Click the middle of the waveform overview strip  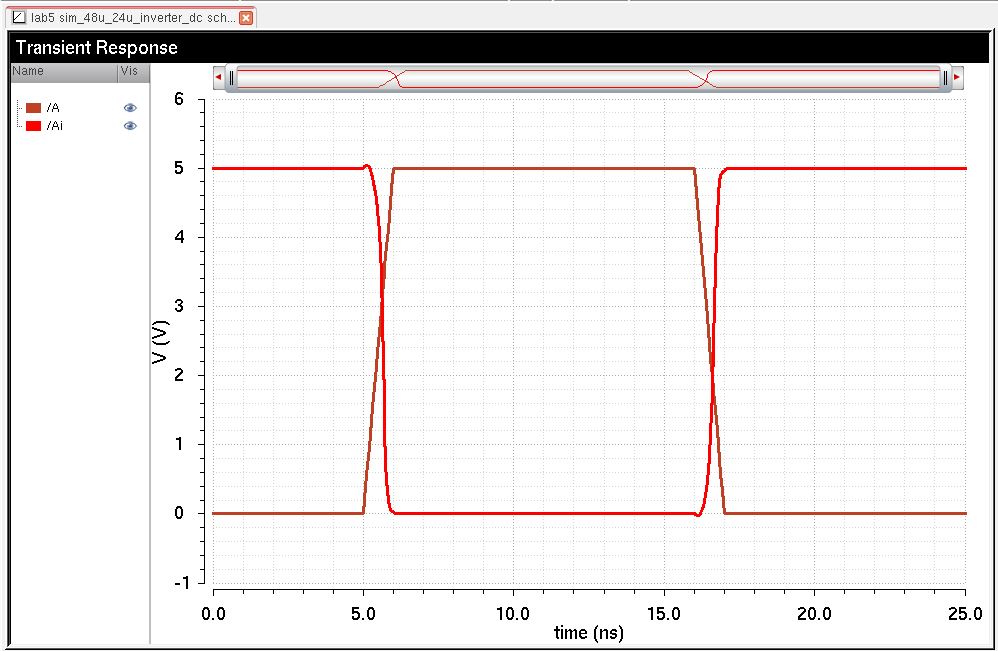(x=588, y=77)
